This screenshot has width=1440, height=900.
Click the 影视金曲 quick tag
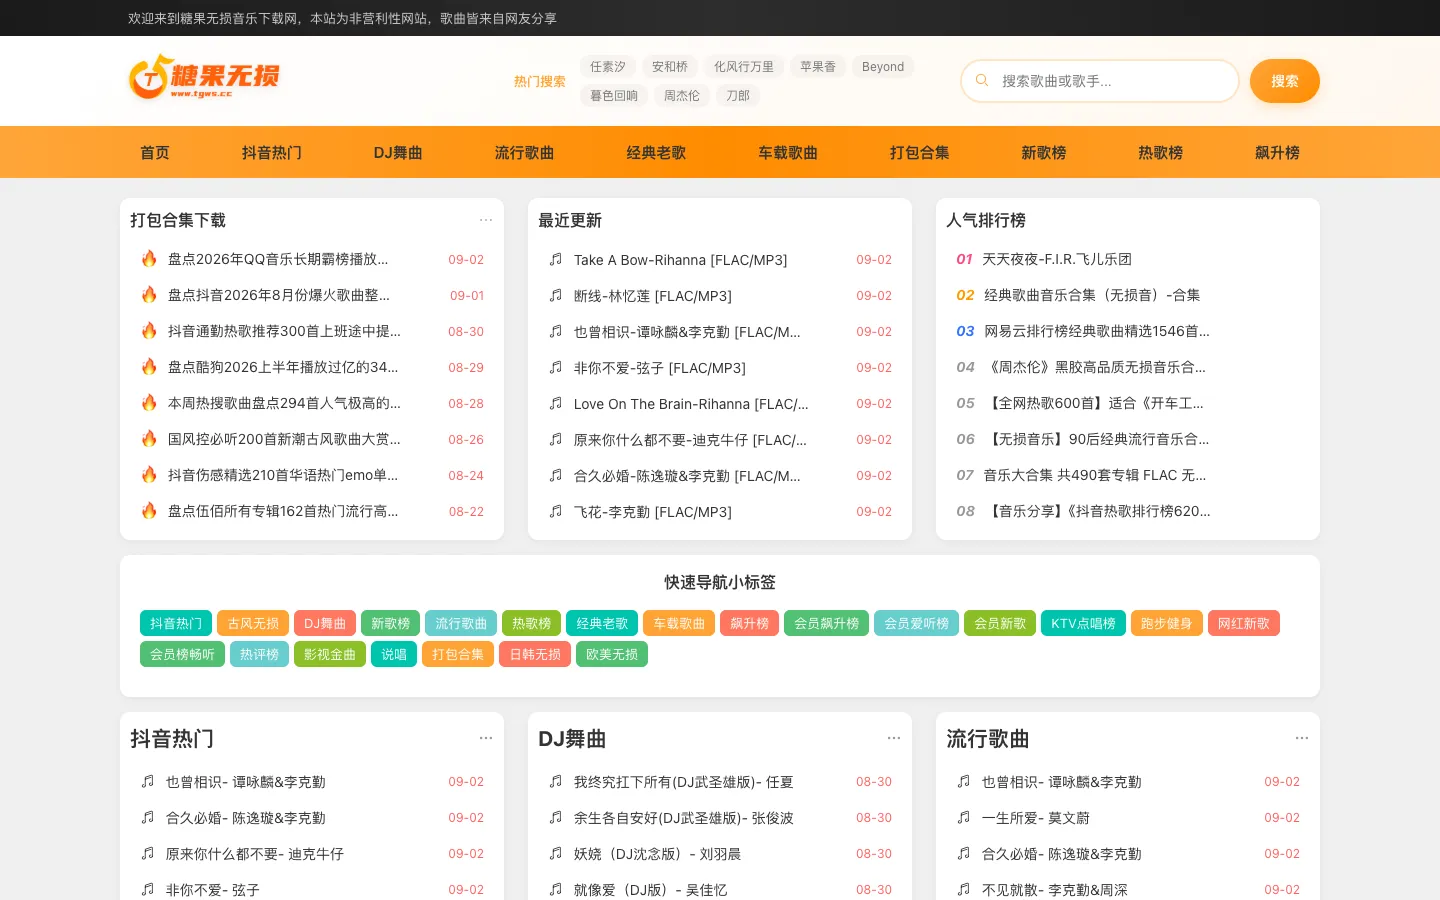tap(330, 654)
